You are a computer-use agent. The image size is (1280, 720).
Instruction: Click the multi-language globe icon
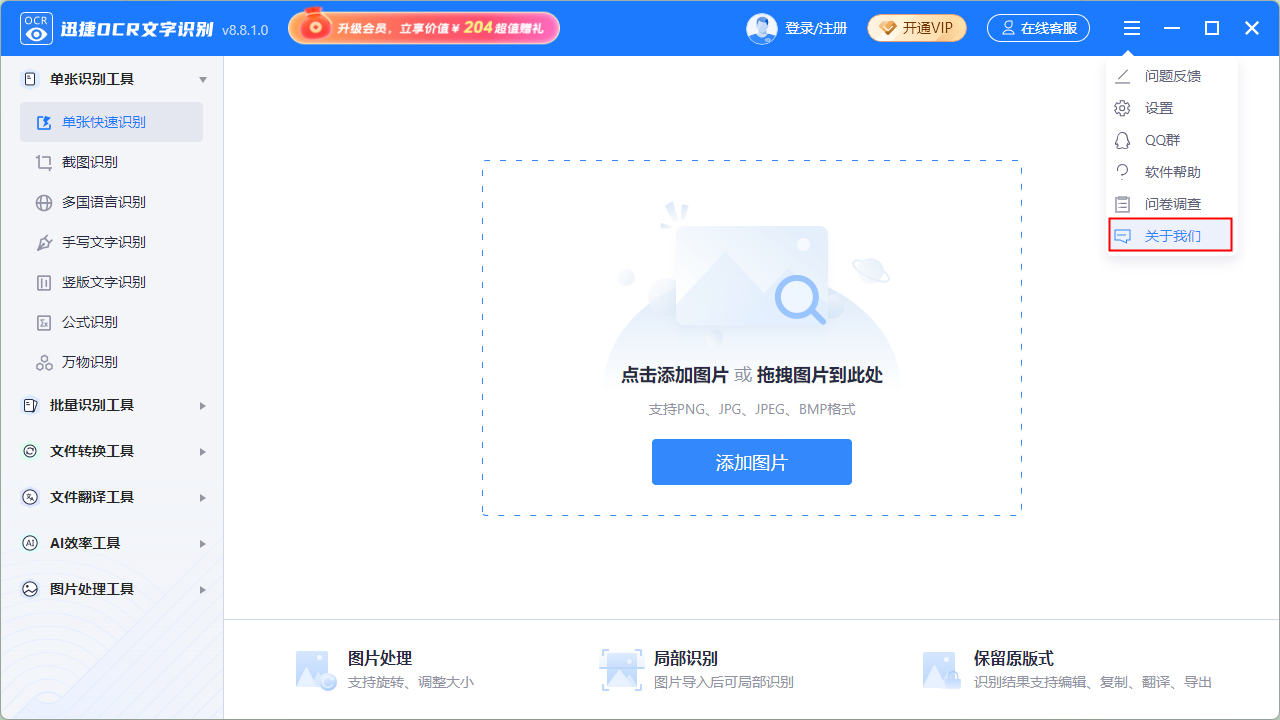point(44,202)
